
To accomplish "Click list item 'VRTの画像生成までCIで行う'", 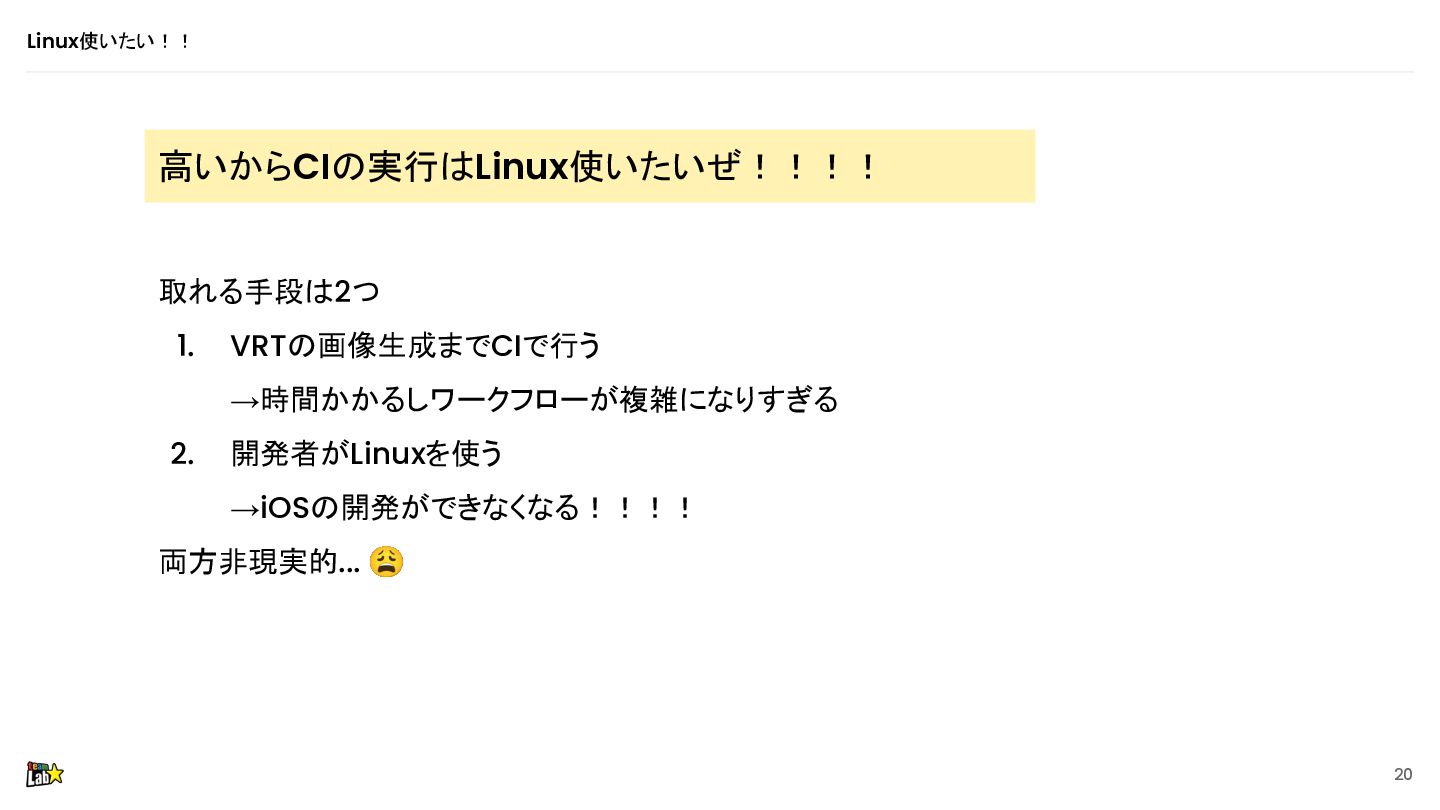I will (417, 346).
